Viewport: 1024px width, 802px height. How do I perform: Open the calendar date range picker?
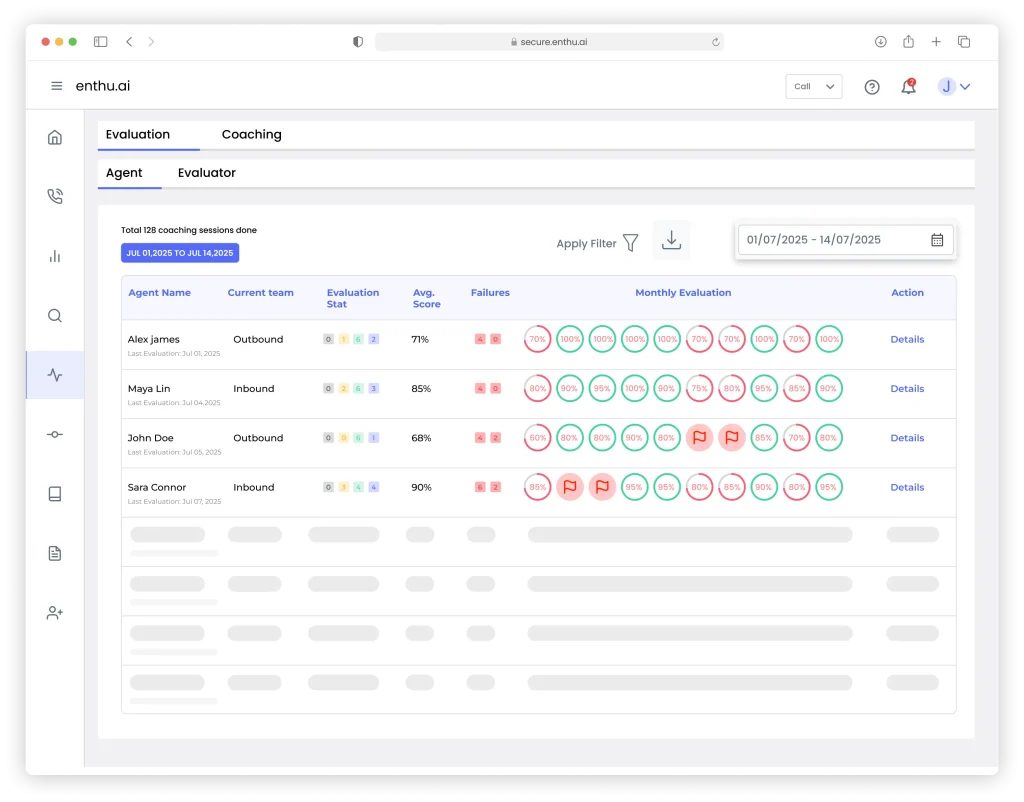tap(936, 239)
